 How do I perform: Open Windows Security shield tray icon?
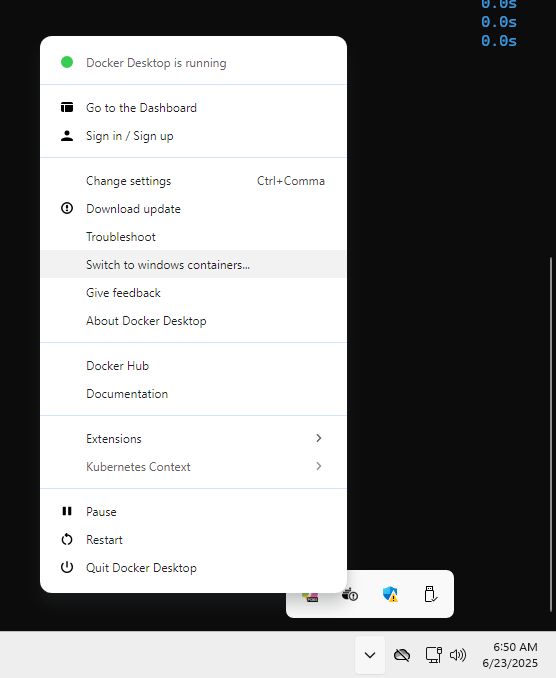[390, 594]
